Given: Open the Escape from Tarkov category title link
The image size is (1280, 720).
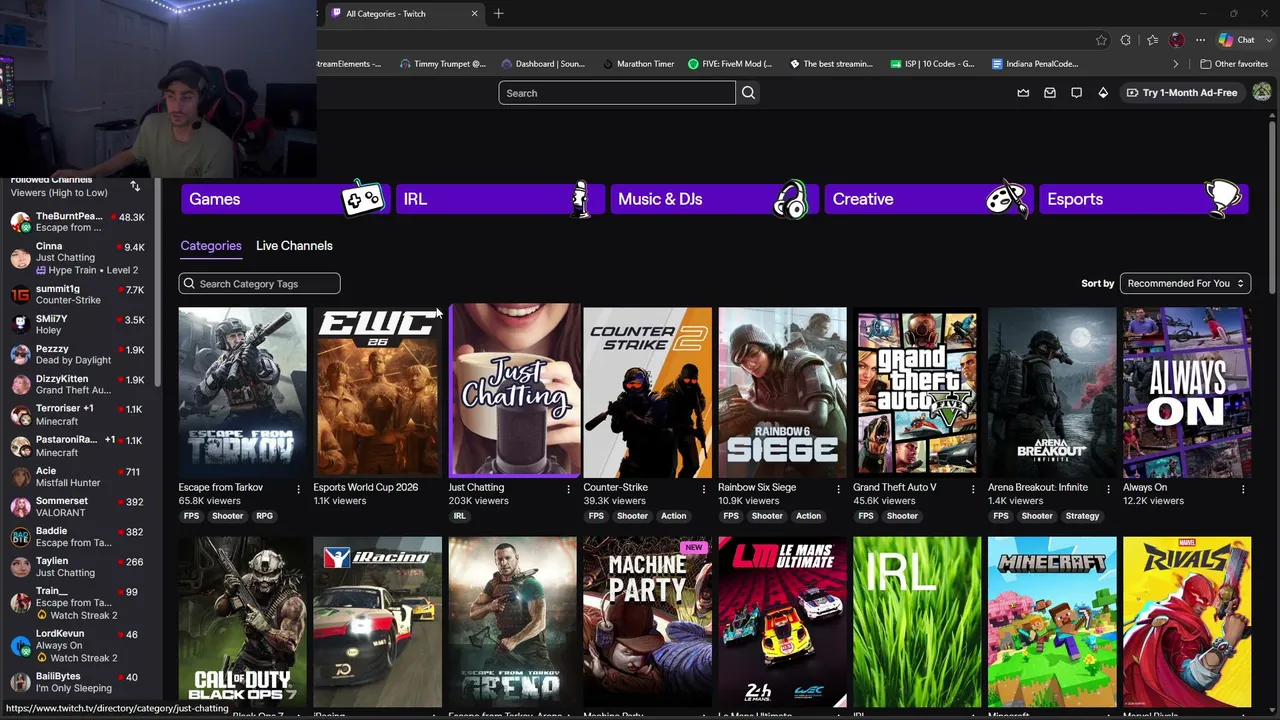Looking at the screenshot, I should point(221,487).
